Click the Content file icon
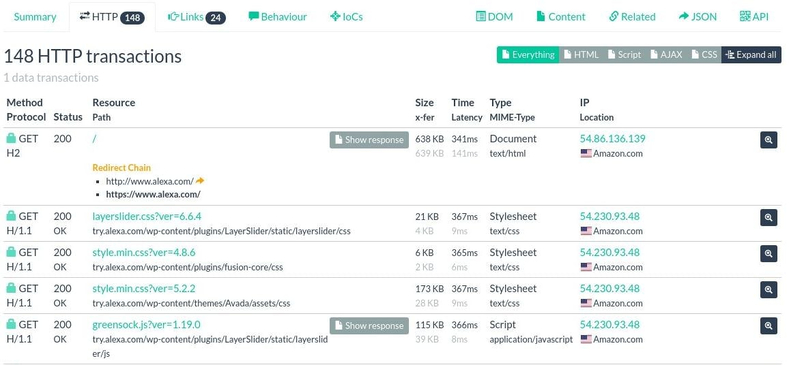 tap(541, 17)
